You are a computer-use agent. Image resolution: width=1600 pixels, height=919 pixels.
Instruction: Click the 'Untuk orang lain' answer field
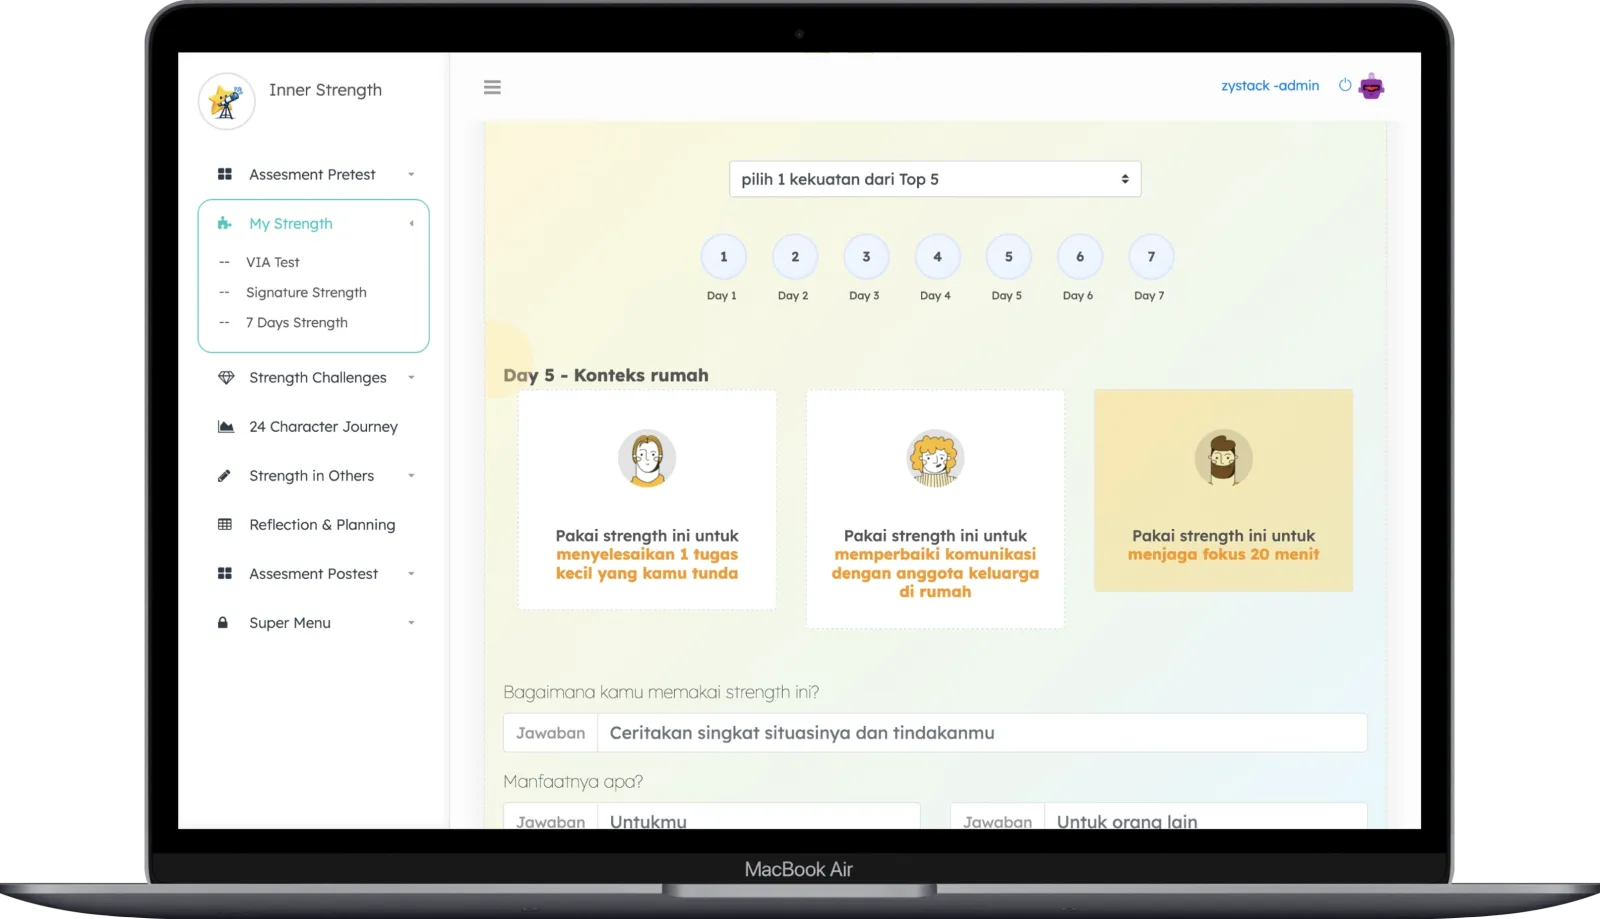point(1205,816)
